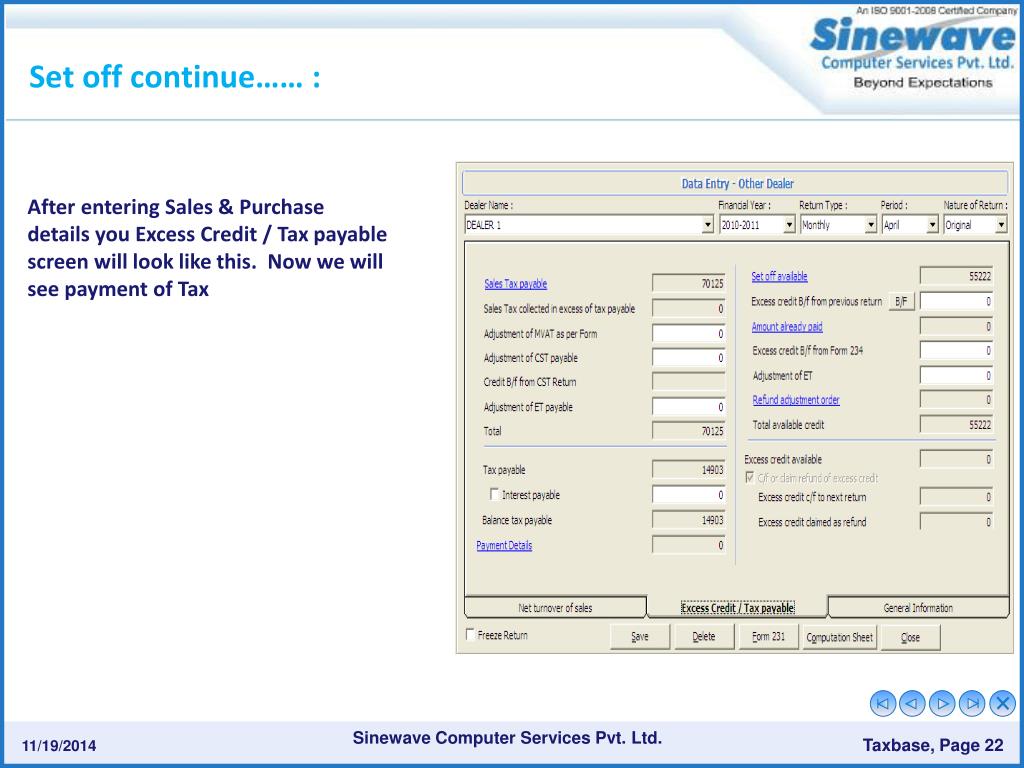Click Adjustment of MVAT as per Form field
This screenshot has width=1024, height=768.
(689, 333)
